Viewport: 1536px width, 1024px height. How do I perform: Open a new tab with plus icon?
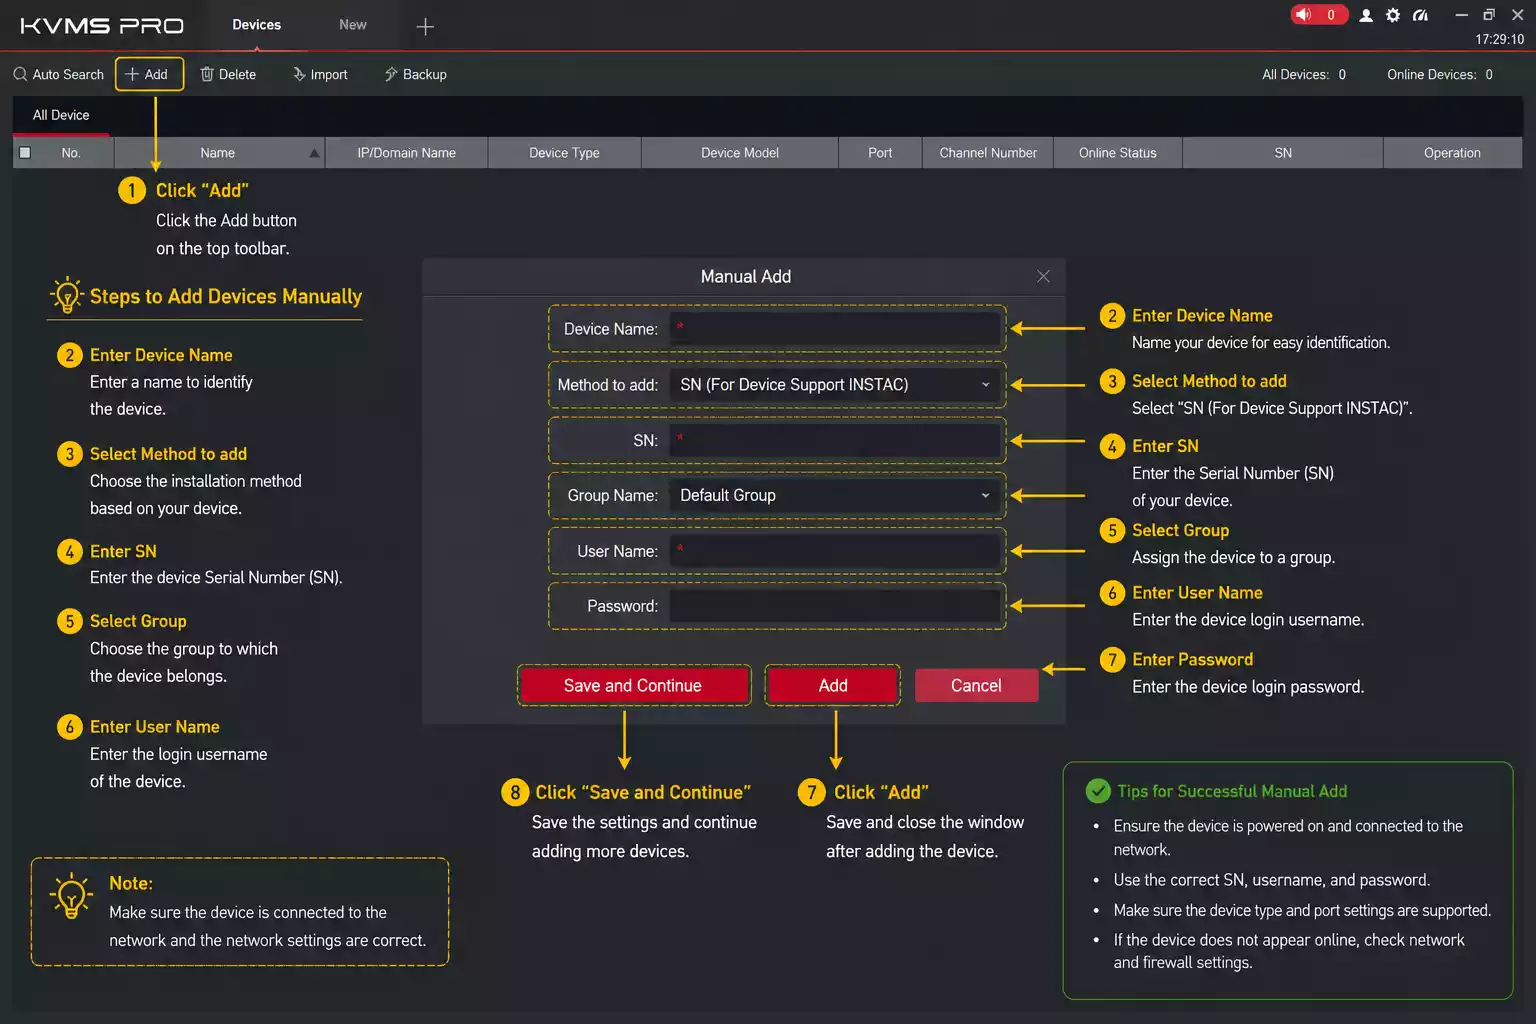click(425, 26)
